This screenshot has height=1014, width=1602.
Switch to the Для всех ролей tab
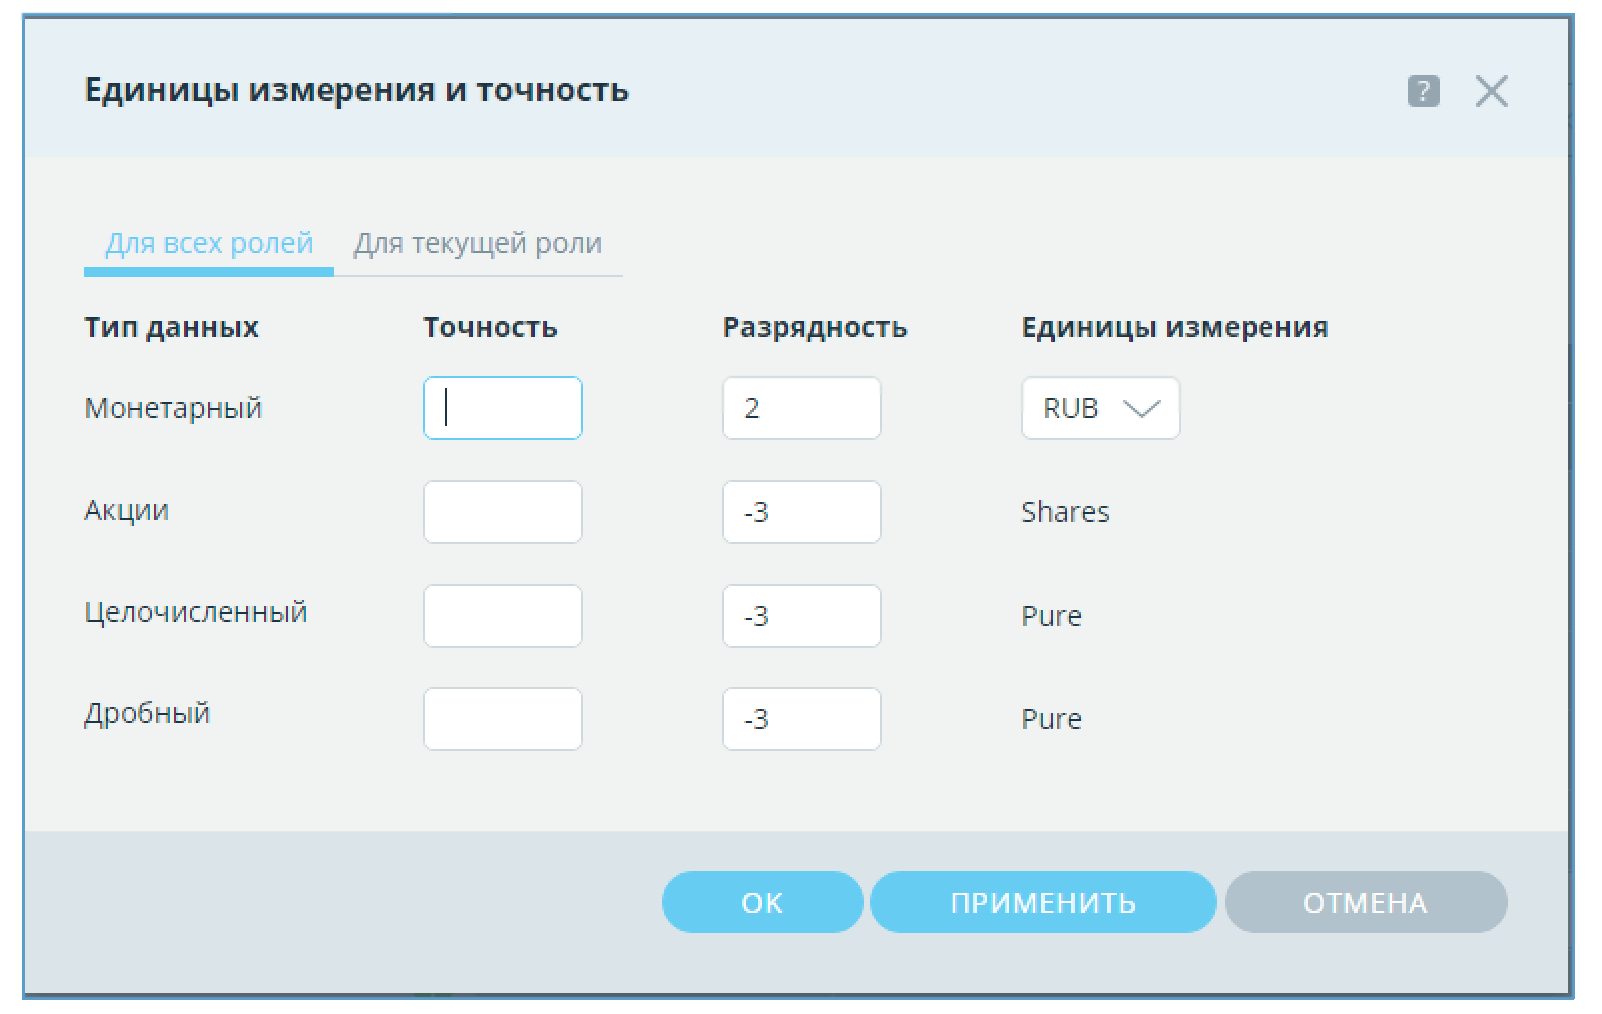209,244
